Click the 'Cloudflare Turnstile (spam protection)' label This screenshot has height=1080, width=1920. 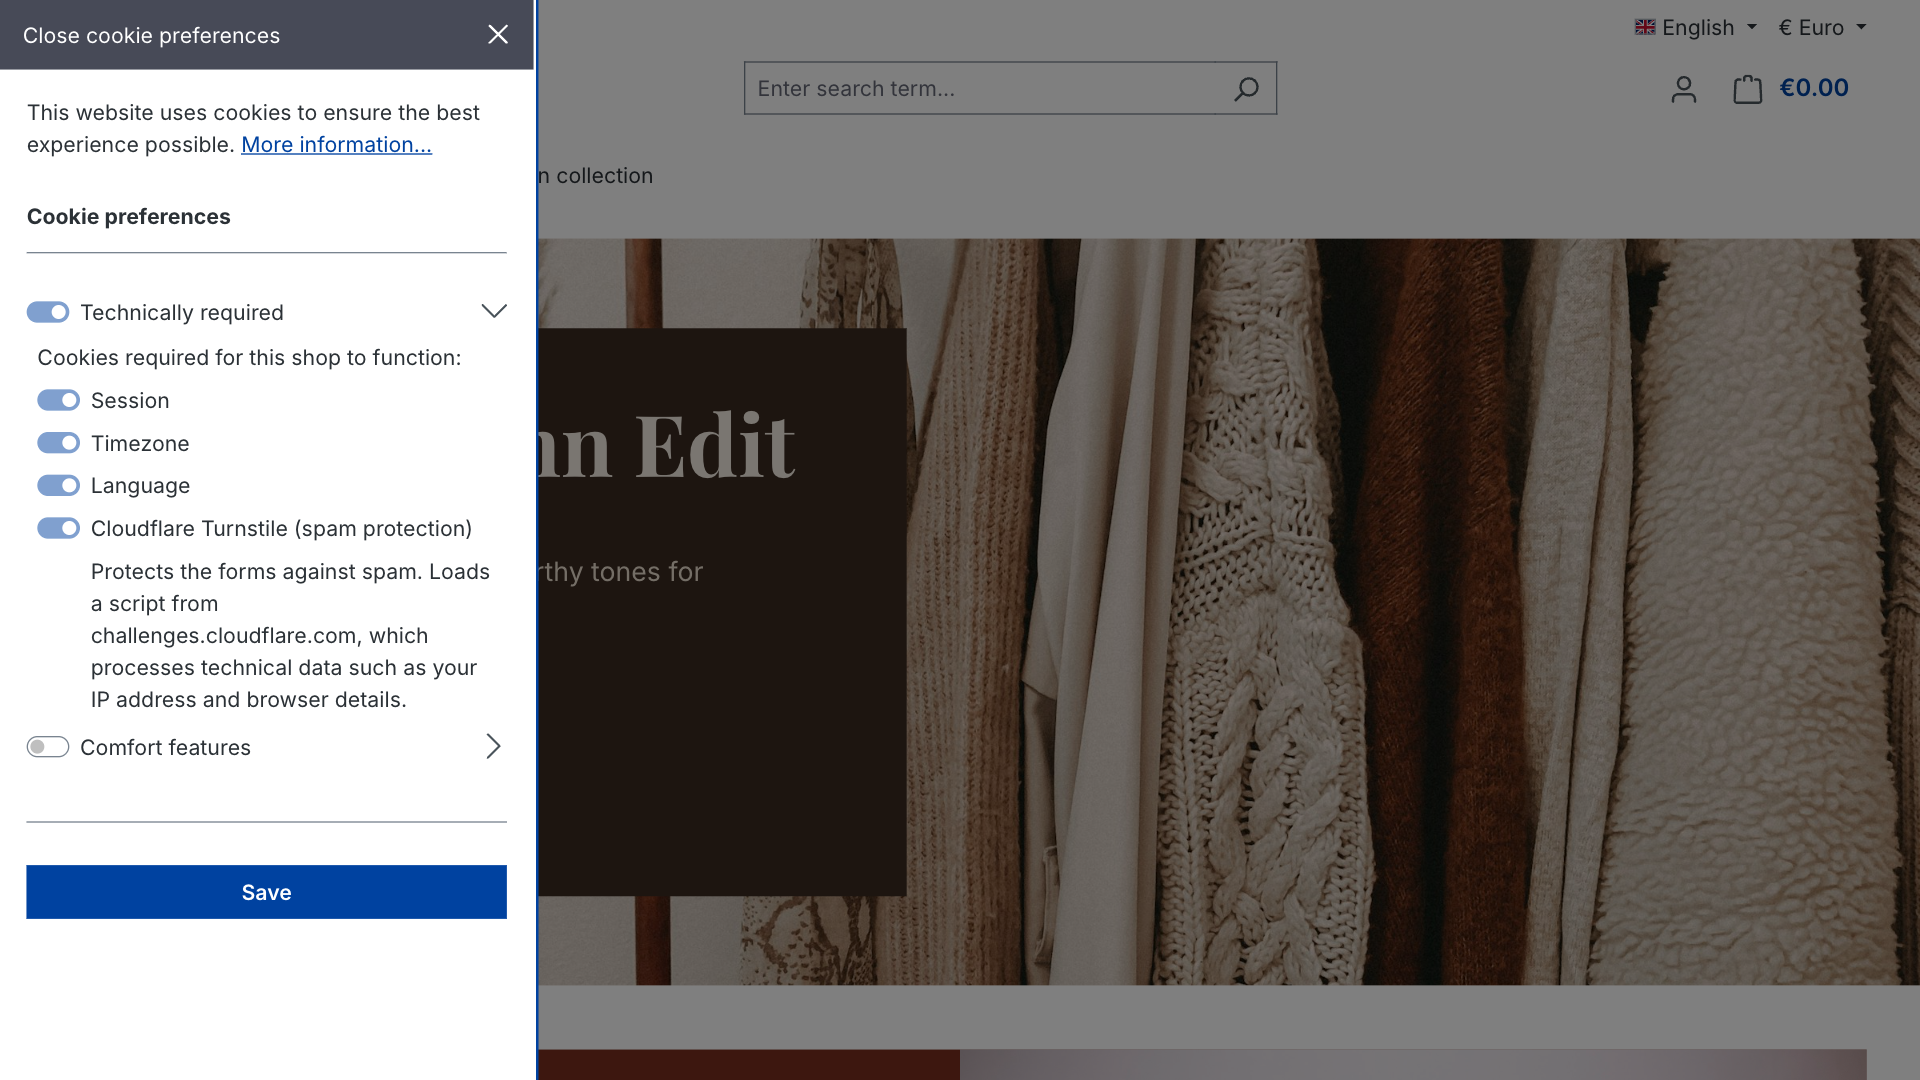281,529
